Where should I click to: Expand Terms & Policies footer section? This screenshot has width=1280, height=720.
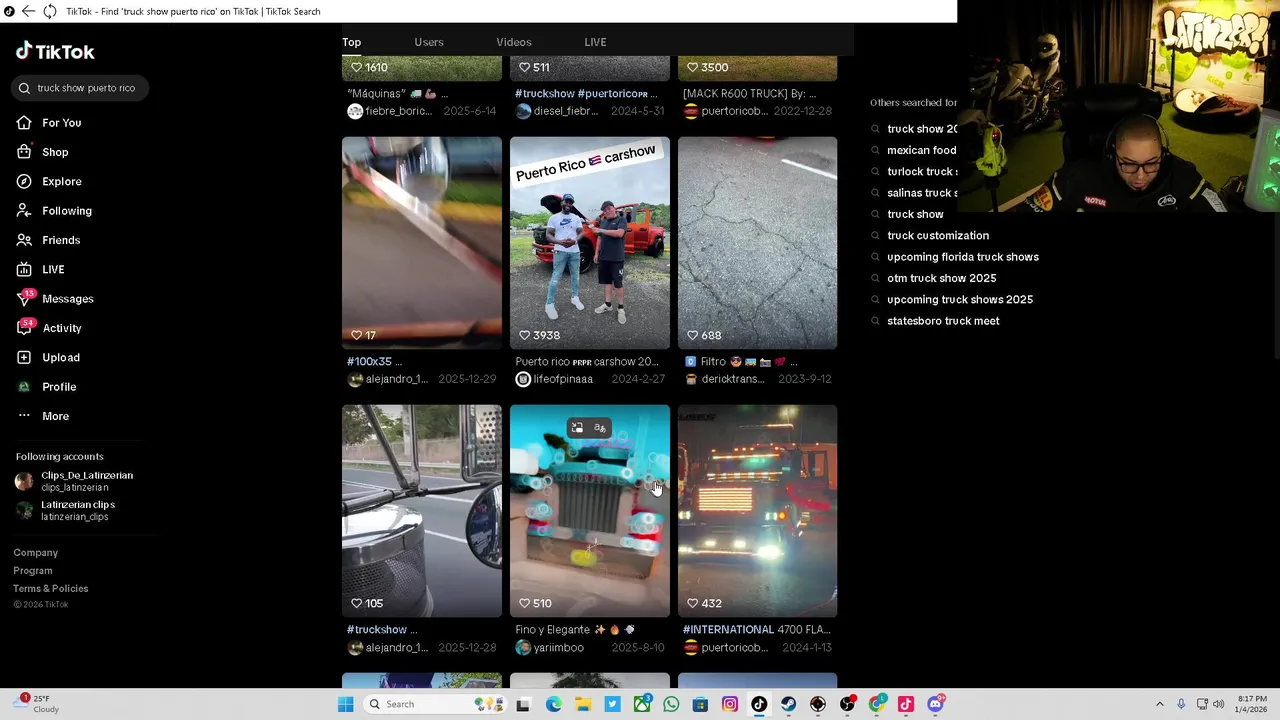51,589
